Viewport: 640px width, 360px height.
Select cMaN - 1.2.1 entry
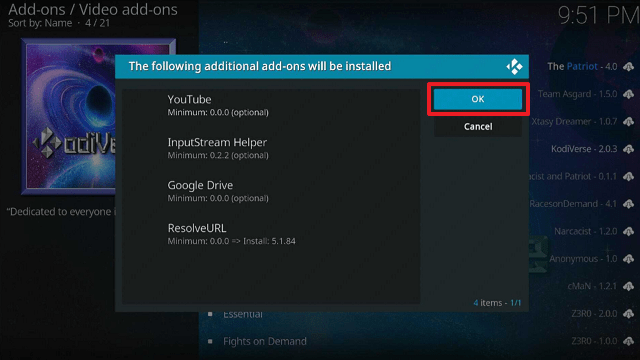point(592,286)
